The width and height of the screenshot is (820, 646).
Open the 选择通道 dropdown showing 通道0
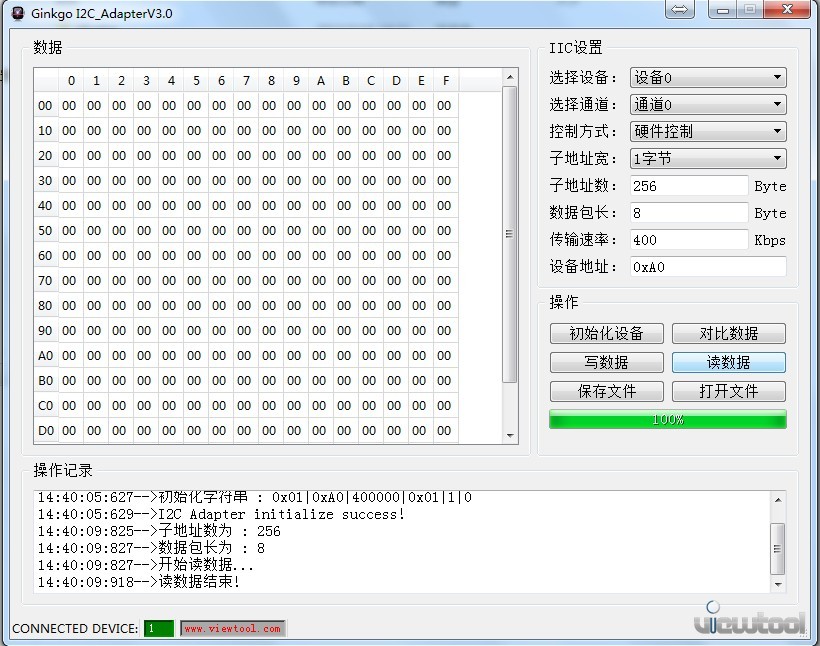pos(708,104)
